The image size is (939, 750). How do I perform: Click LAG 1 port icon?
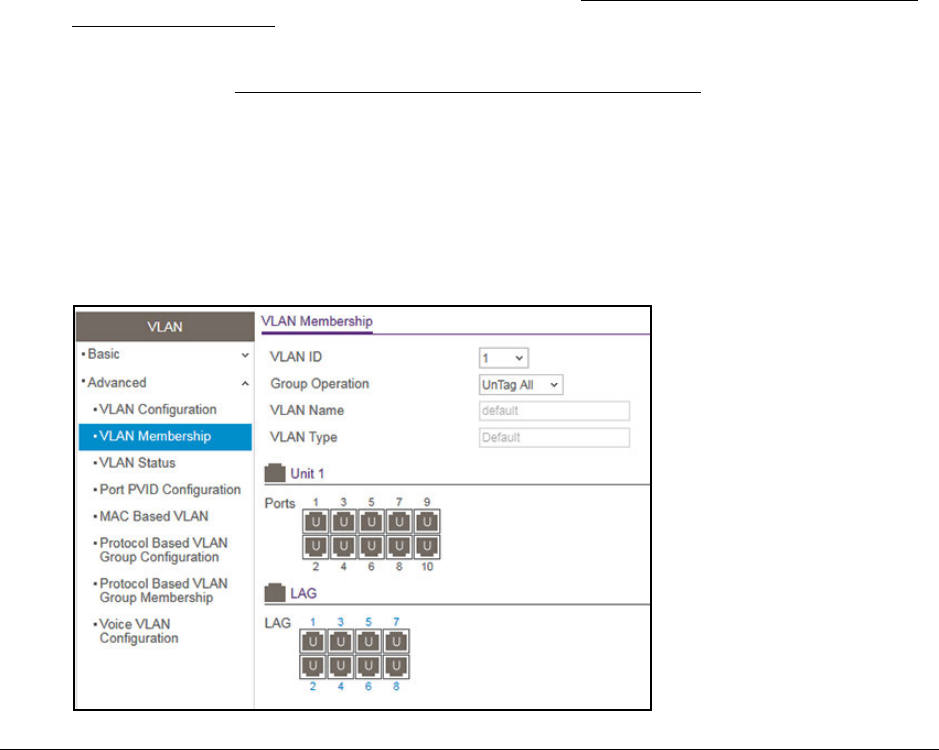point(313,642)
